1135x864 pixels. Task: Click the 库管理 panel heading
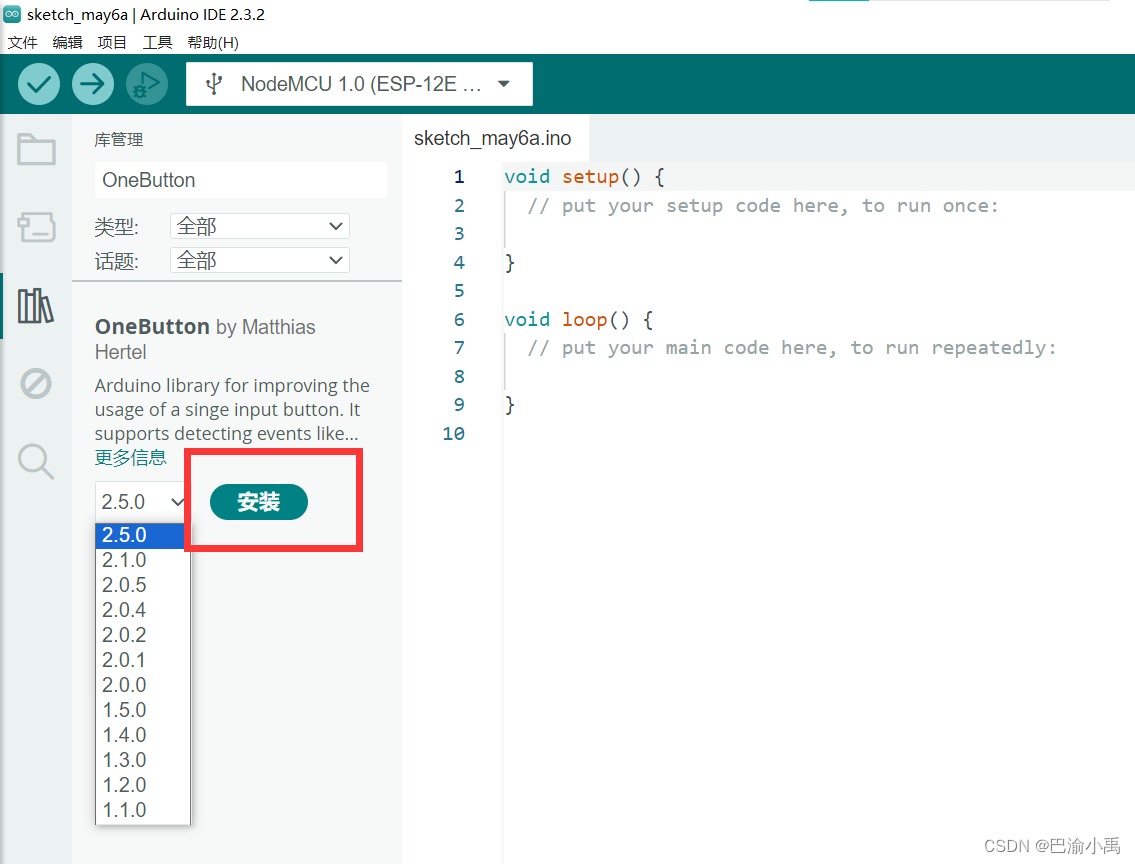119,140
